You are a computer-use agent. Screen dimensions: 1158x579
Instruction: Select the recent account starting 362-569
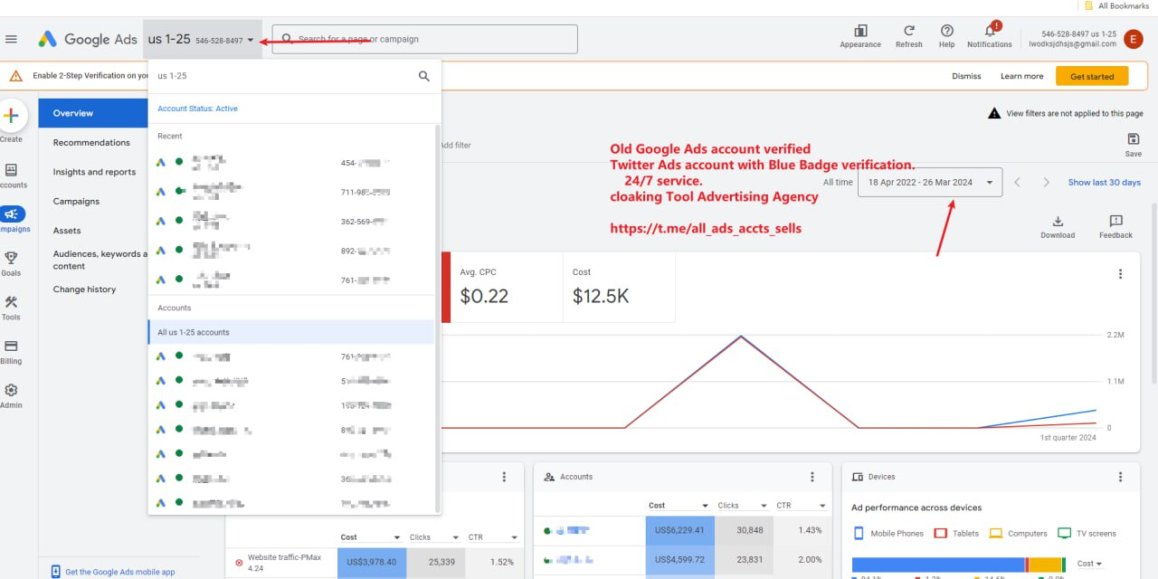291,221
